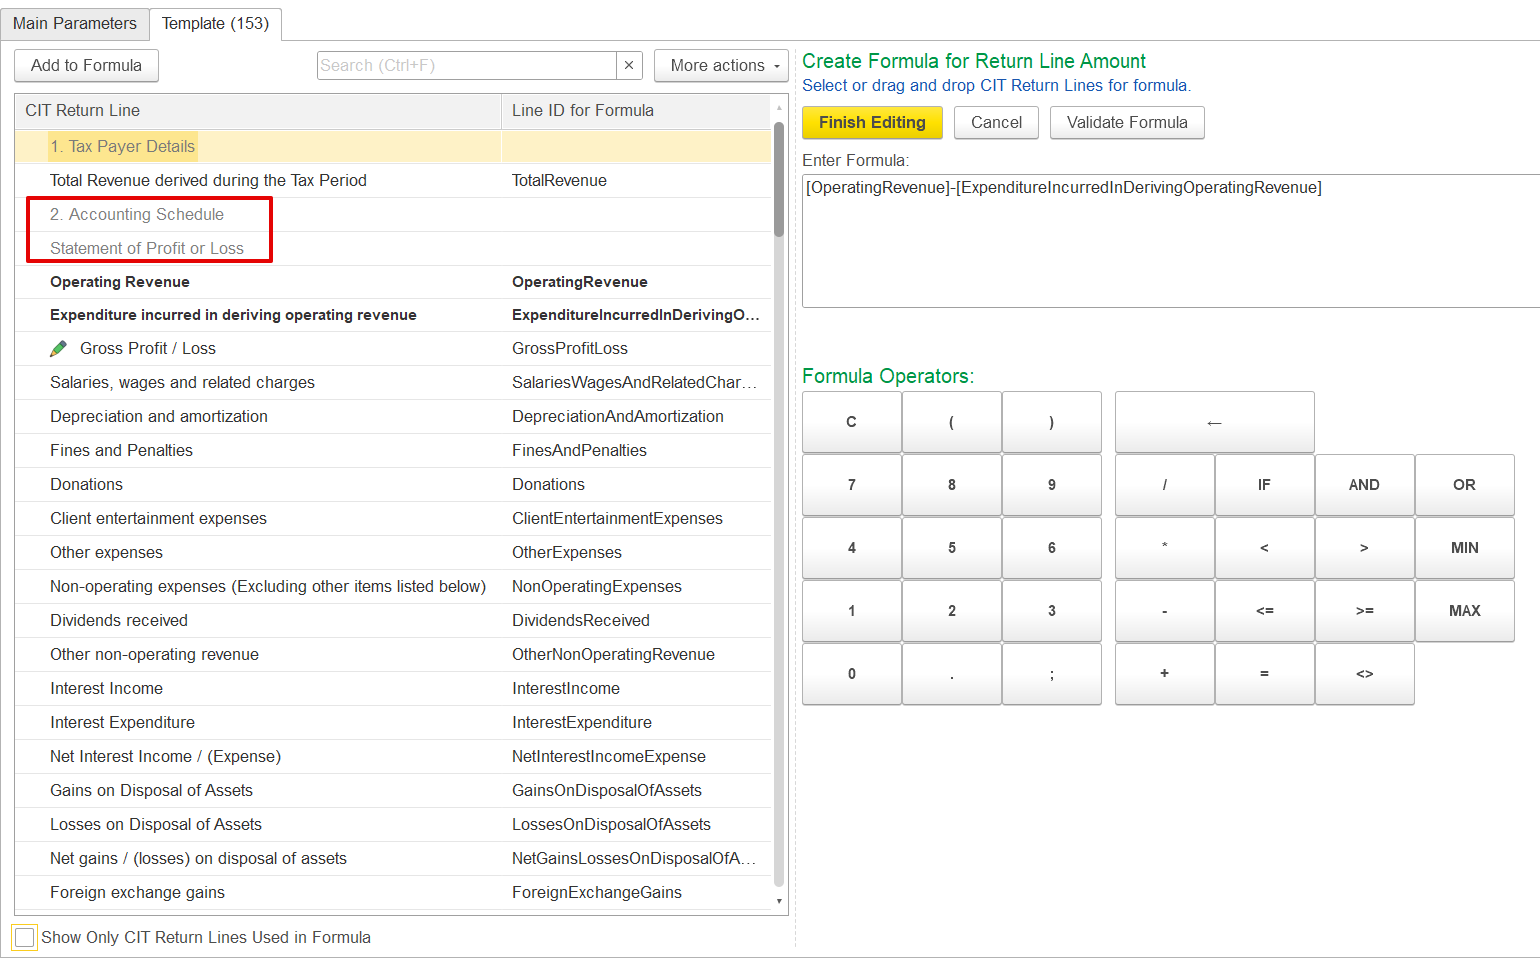Click the semicolon operator button
Image resolution: width=1540 pixels, height=969 pixels.
point(1052,674)
